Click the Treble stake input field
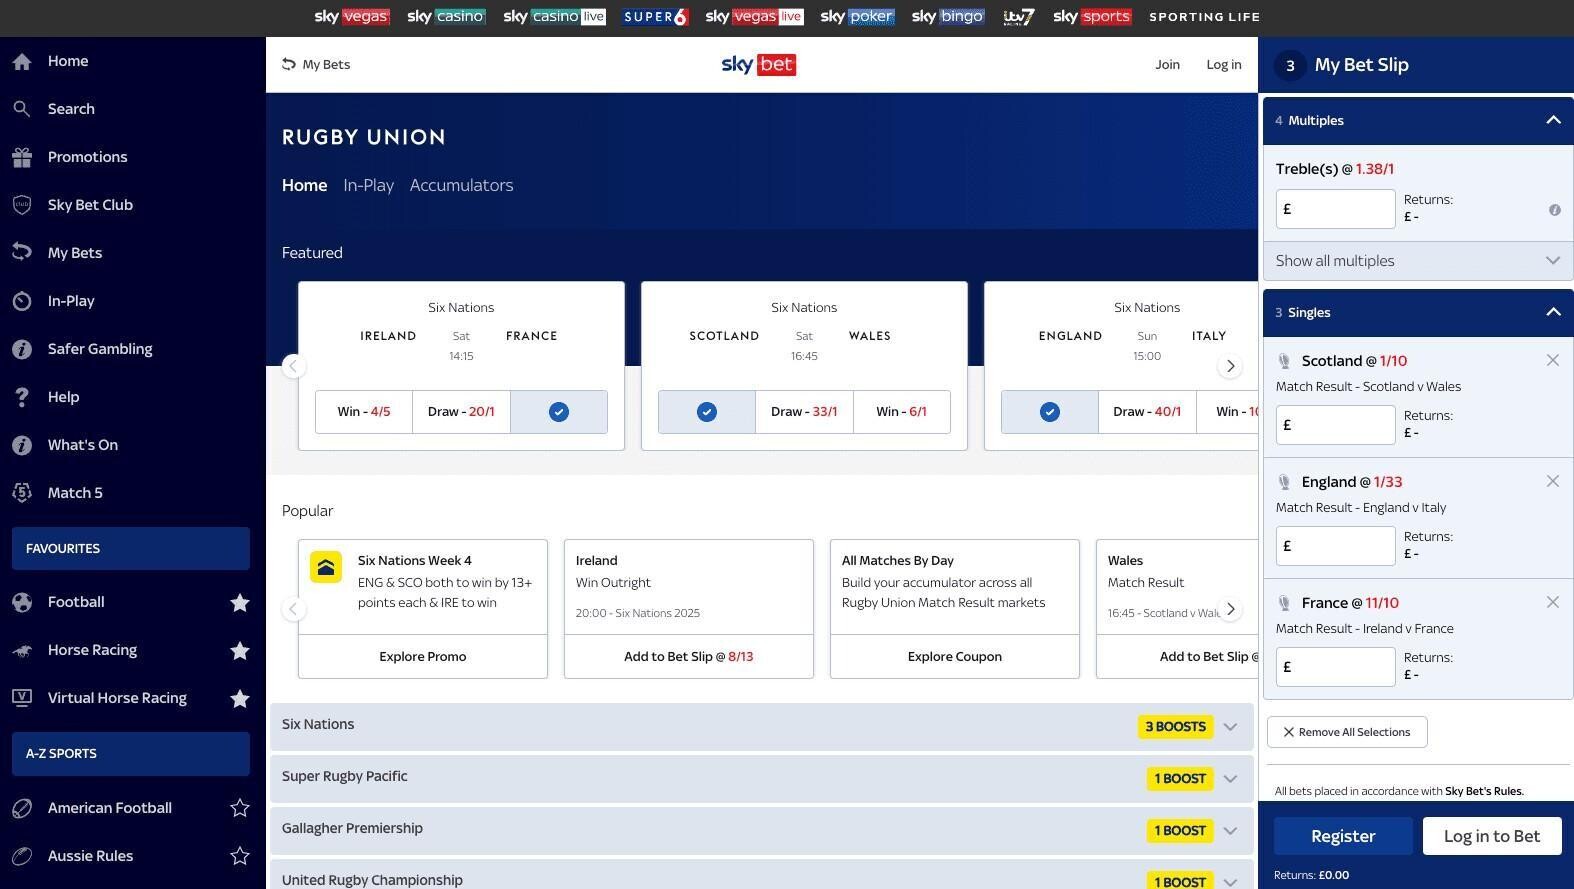 point(1336,209)
